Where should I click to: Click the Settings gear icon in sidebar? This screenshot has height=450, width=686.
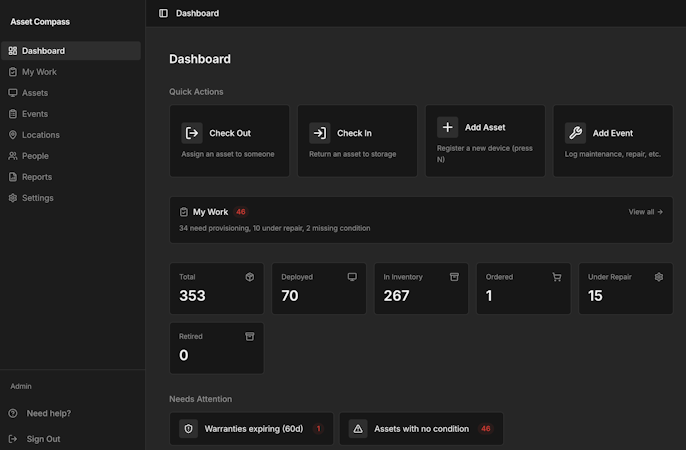tap(13, 198)
